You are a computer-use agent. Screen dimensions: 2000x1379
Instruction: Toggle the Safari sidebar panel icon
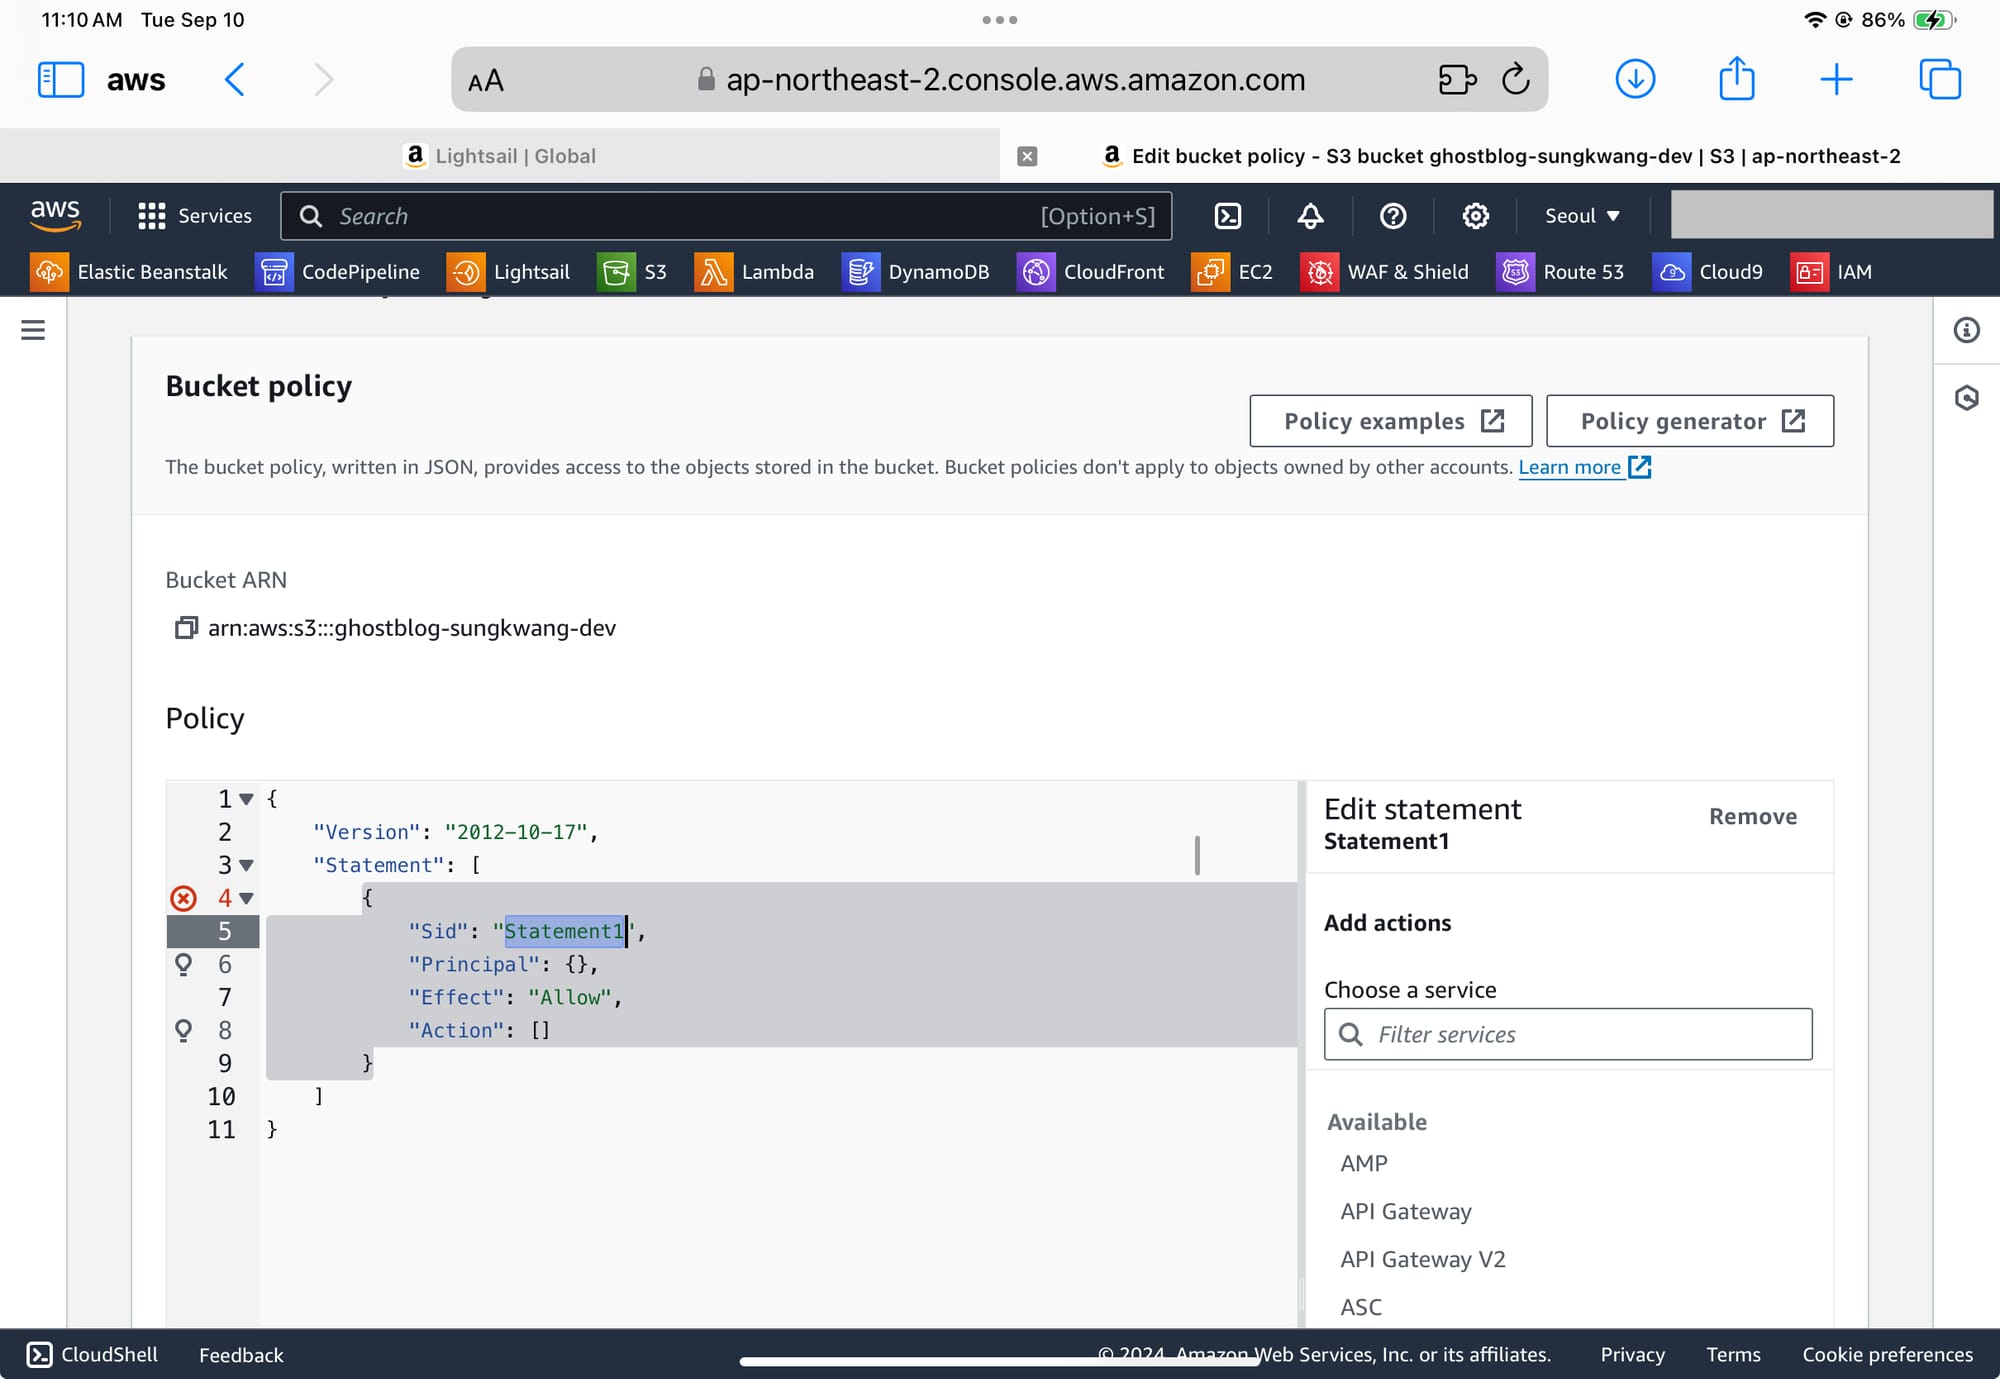(x=60, y=79)
